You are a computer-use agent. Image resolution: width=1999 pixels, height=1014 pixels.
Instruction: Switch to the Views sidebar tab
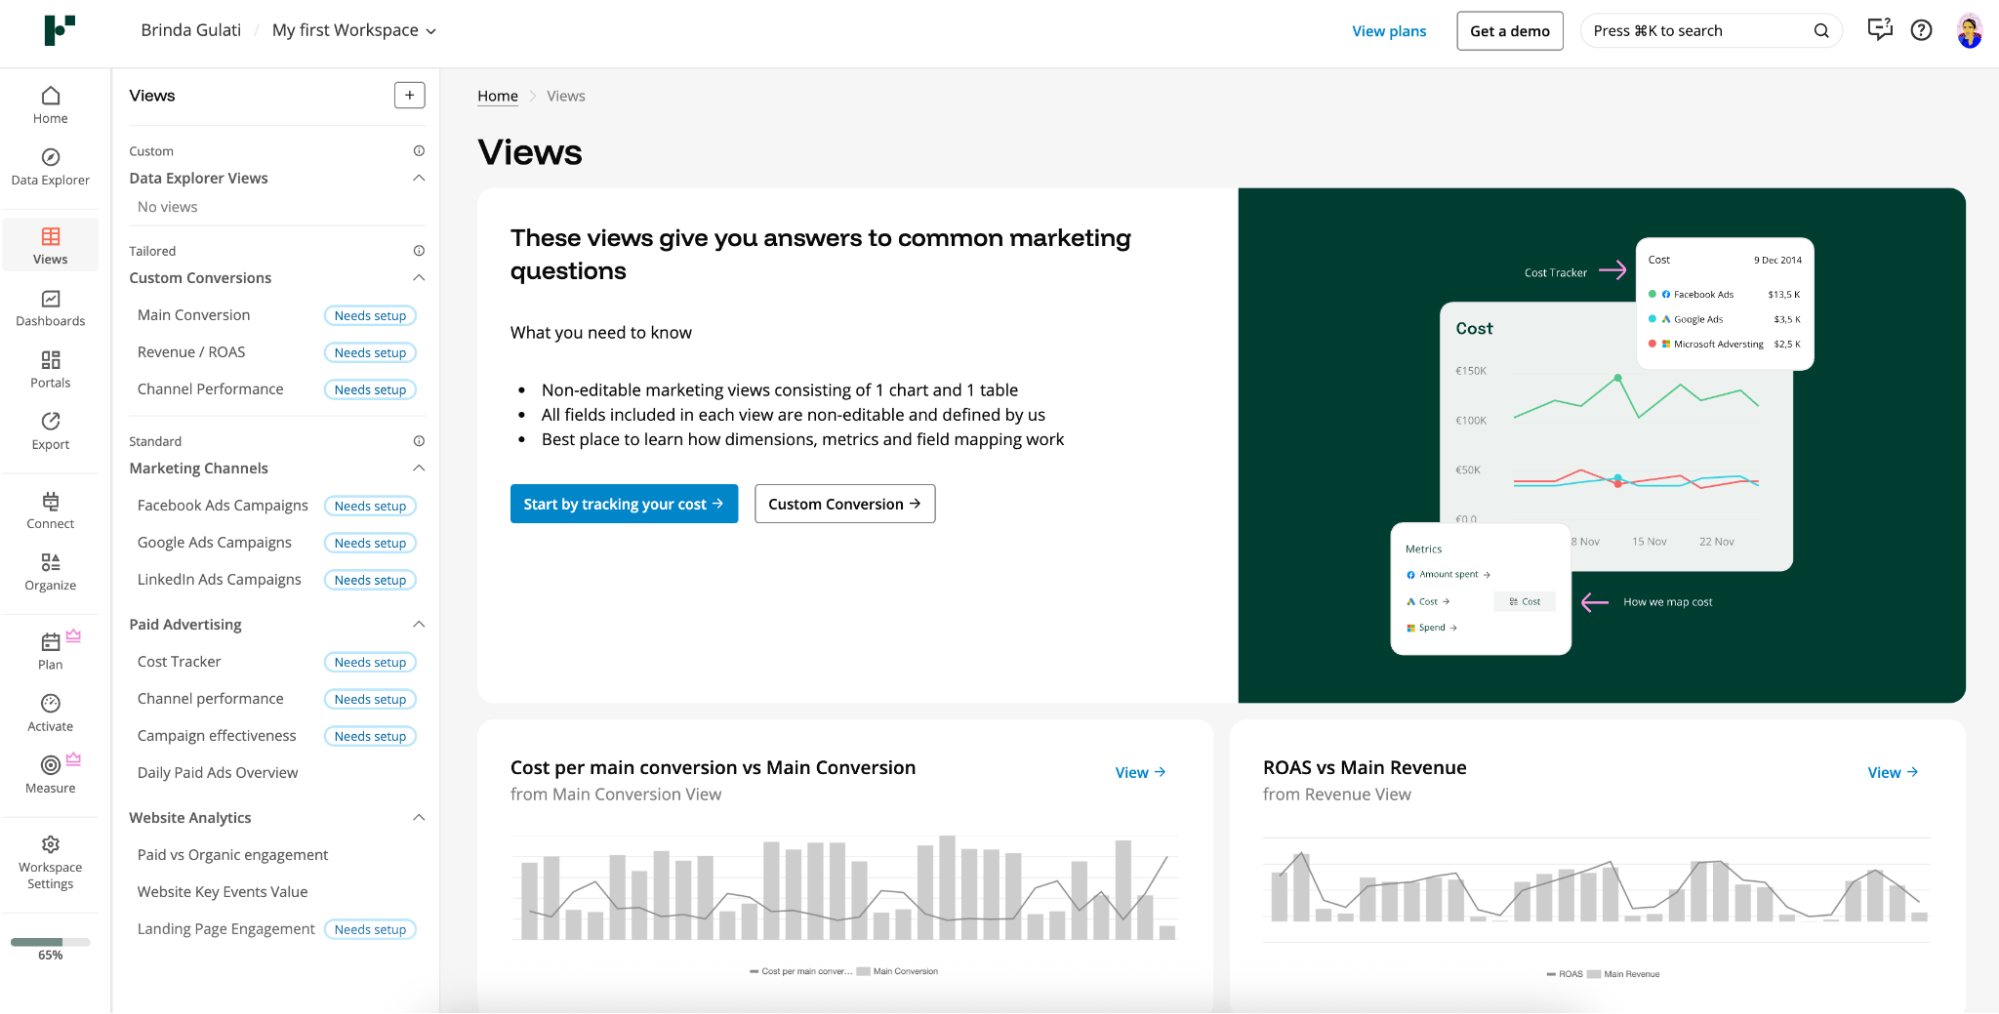50,244
